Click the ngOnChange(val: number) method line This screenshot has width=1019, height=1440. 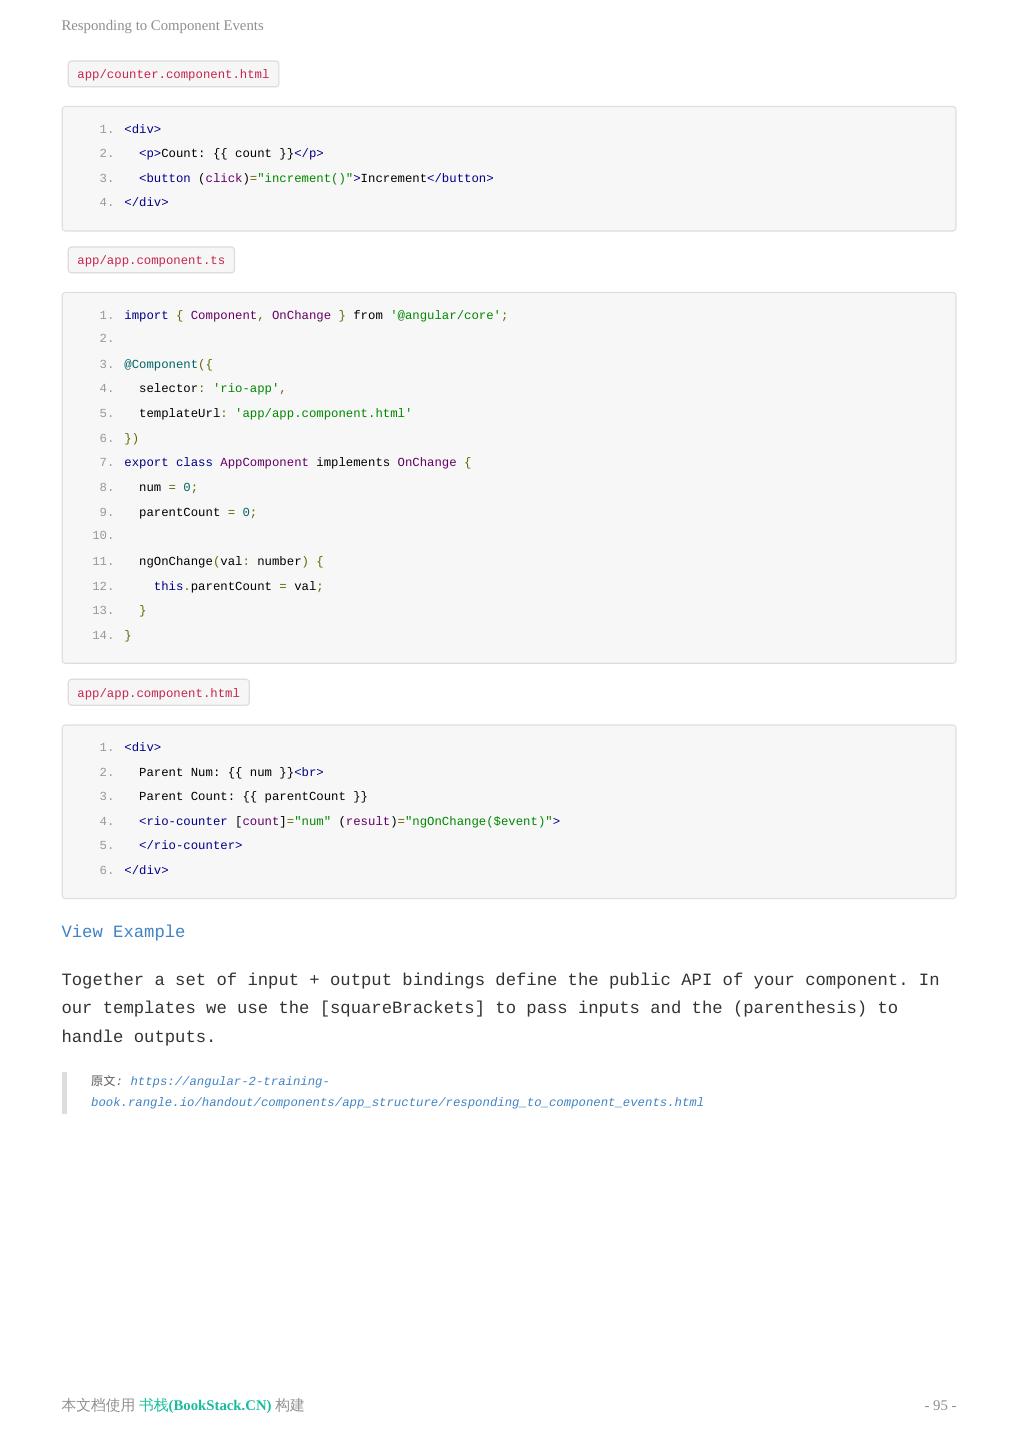(x=231, y=561)
